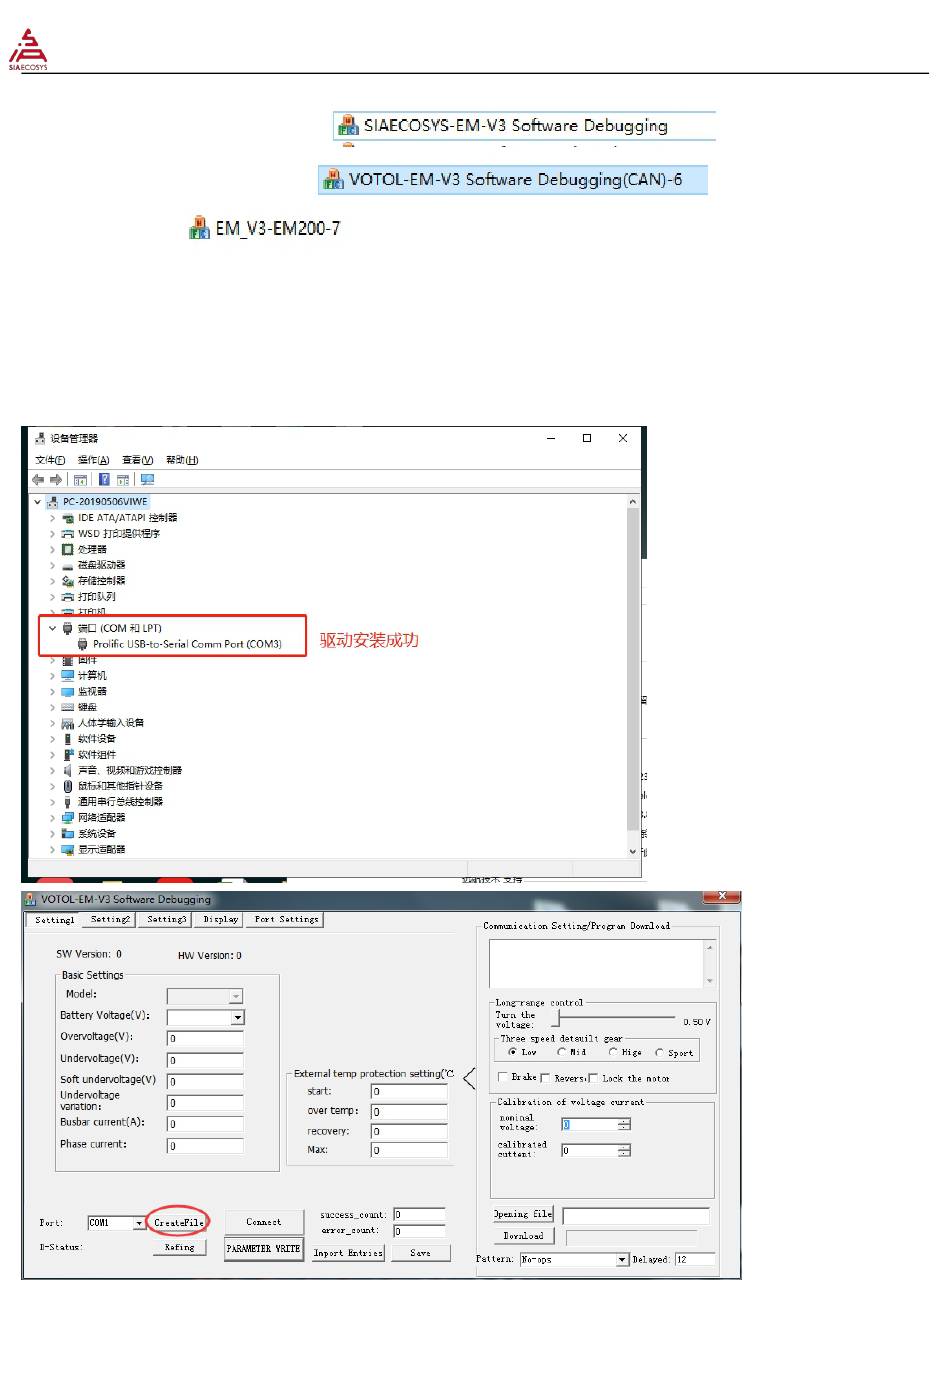Click the 声音、视频和游戏控制器 speaker icon
This screenshot has height=1378, width=950.
coord(68,771)
